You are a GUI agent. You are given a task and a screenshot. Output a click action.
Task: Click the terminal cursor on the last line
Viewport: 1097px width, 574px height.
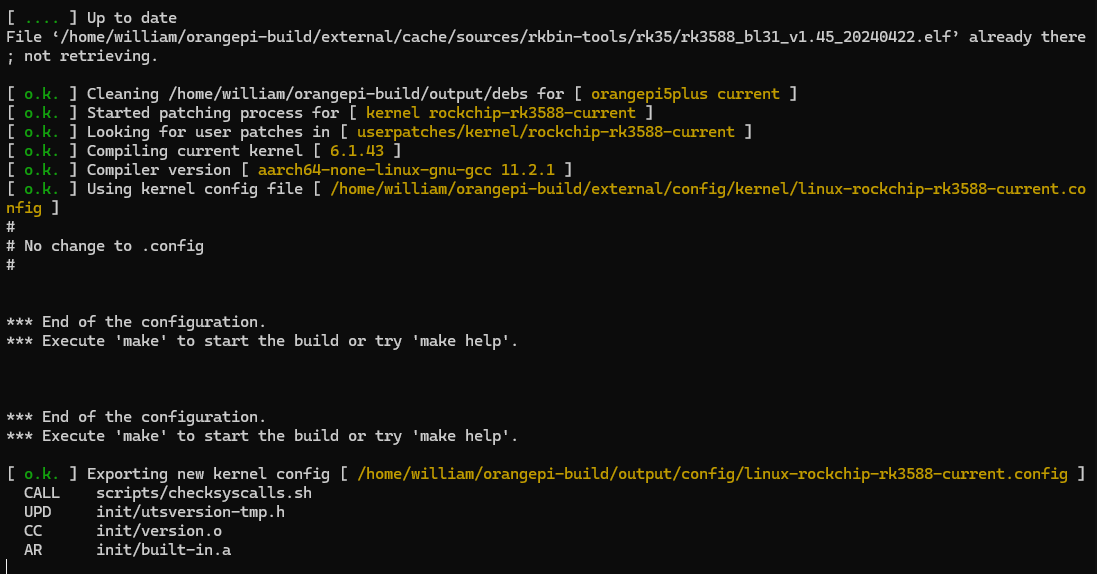[7, 566]
